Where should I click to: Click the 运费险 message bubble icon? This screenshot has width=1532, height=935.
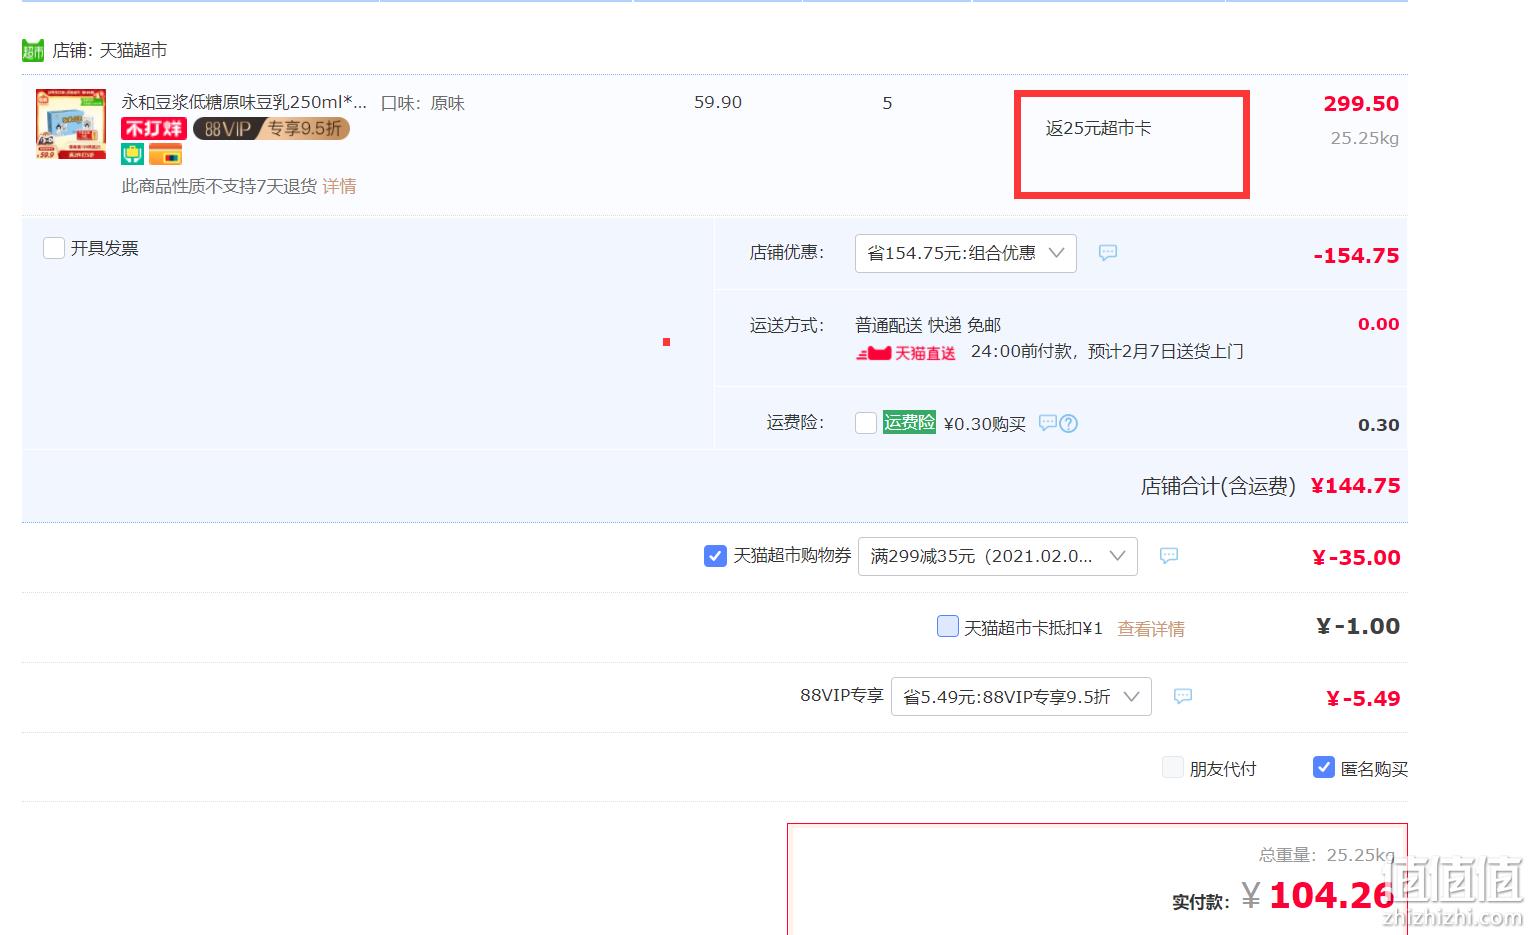1047,423
